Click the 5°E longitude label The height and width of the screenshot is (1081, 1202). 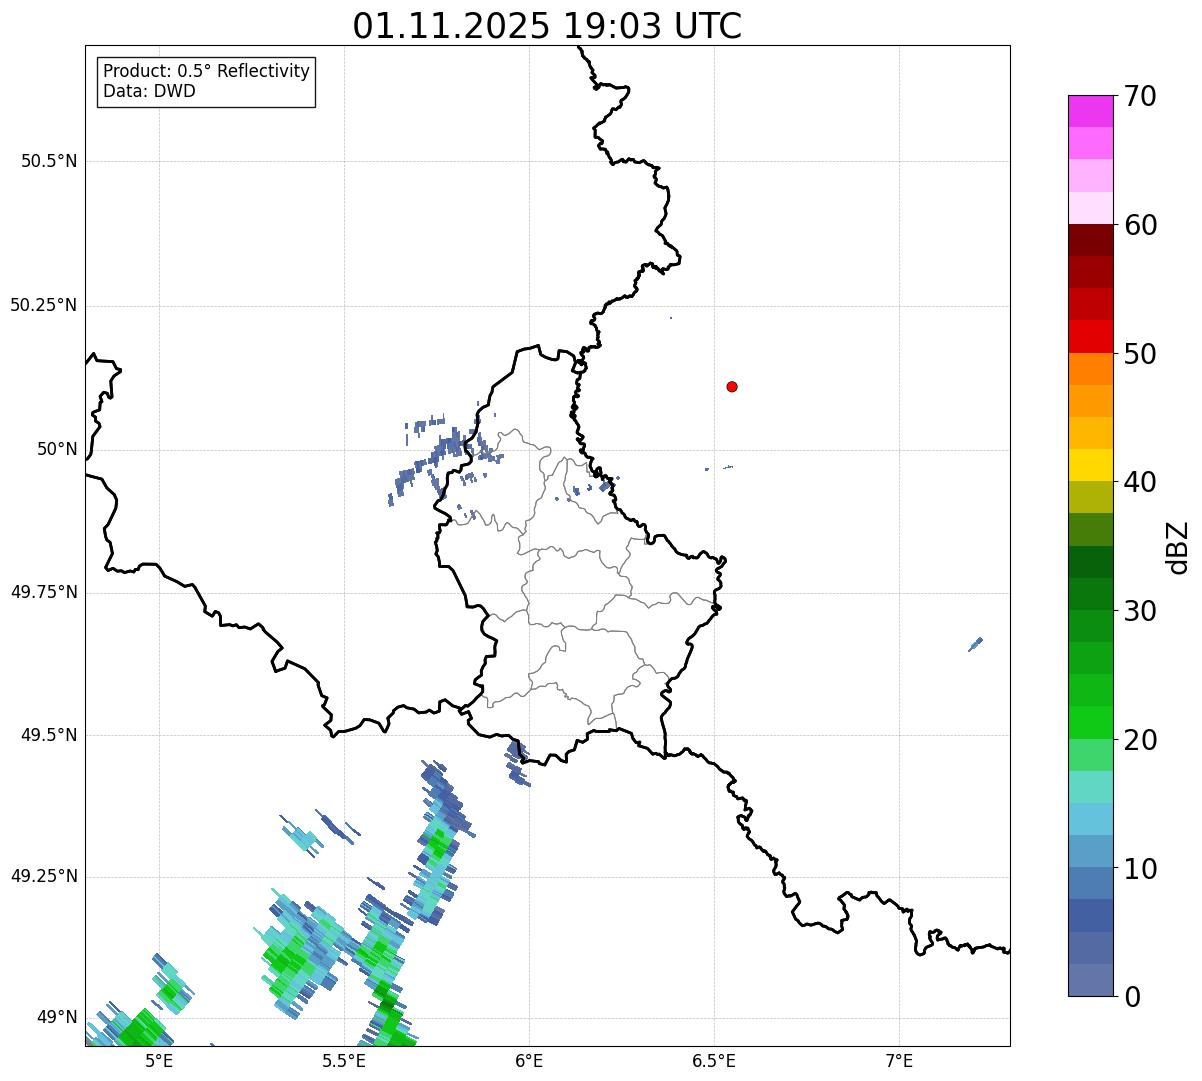click(159, 1060)
